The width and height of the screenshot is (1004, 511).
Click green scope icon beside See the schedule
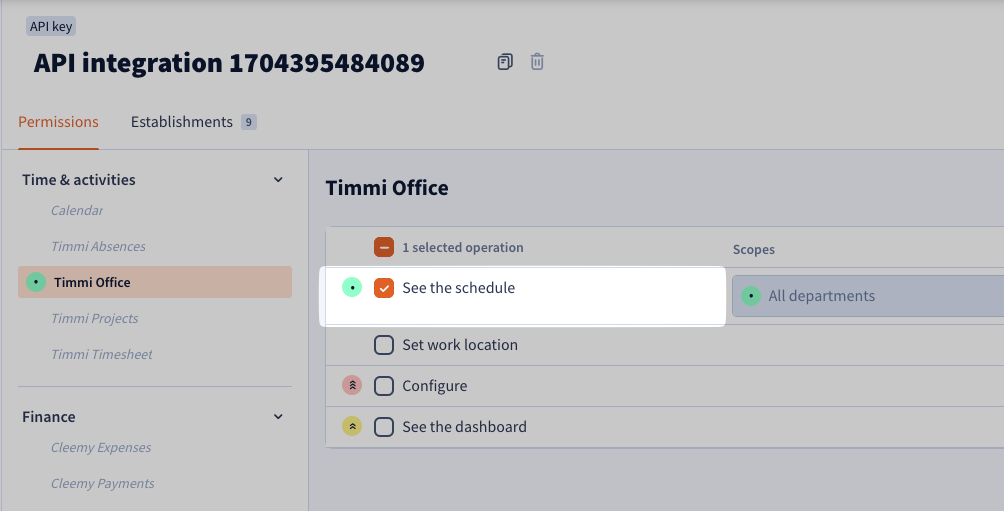click(x=352, y=288)
